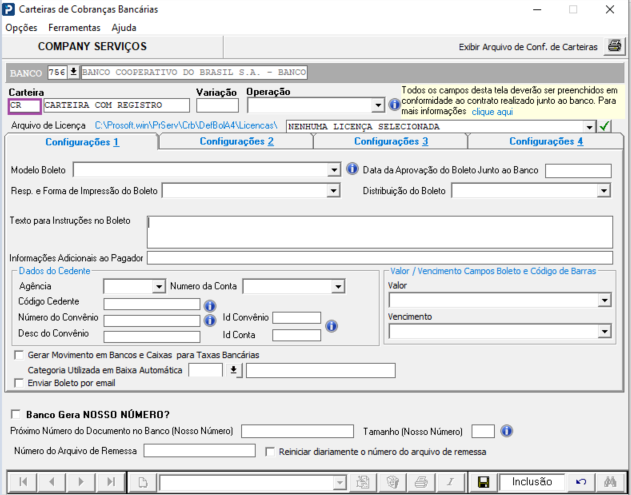Click the delete trash icon in bottom toolbar
This screenshot has height=495, width=631.
392,482
